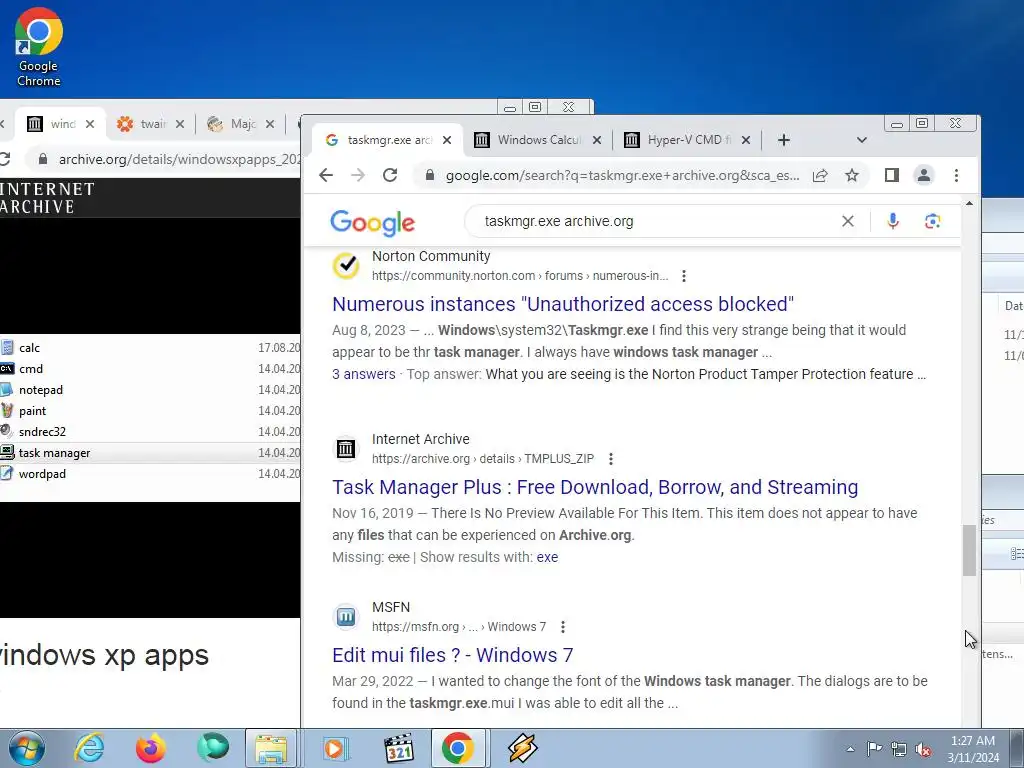This screenshot has width=1024, height=768.
Task: Select task manager in archive file list
Action: (x=54, y=453)
